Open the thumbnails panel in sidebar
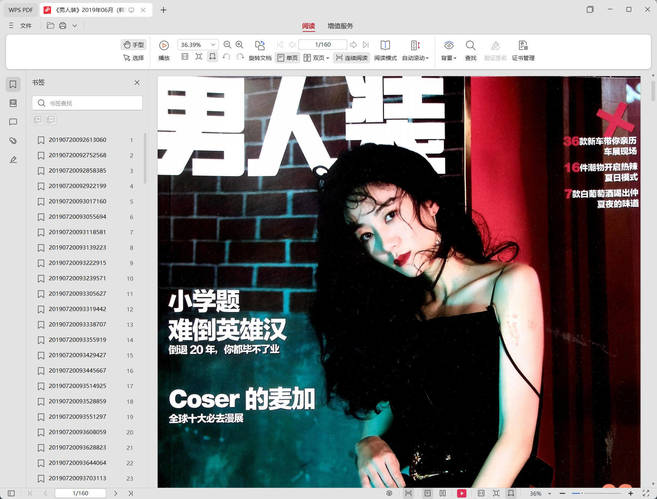Viewport: 657px width, 499px height. 13,103
